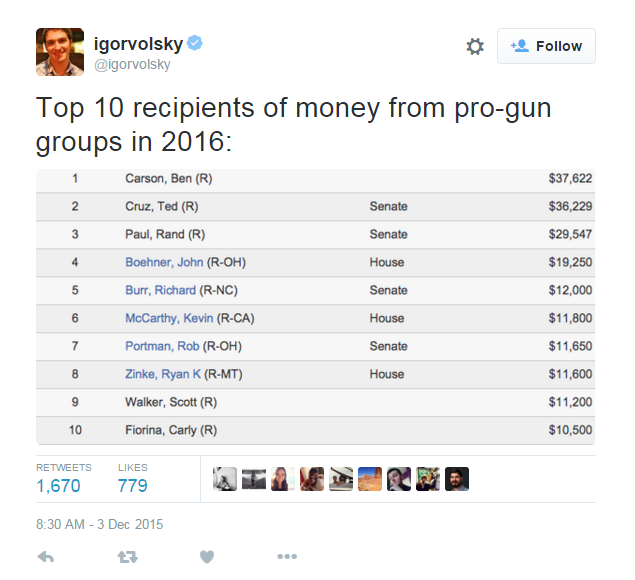
Task: Click the @igorvolsky handle
Action: (132, 65)
